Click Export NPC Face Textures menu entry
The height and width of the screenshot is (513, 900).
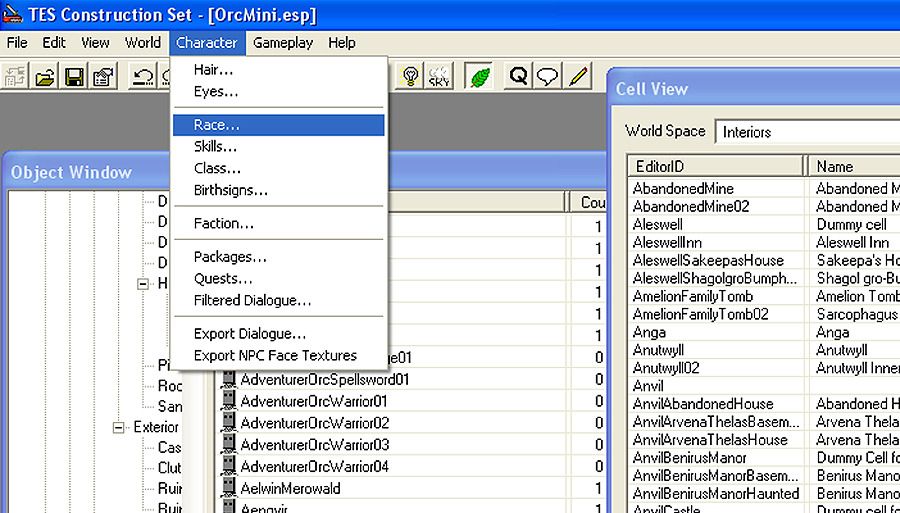click(275, 355)
